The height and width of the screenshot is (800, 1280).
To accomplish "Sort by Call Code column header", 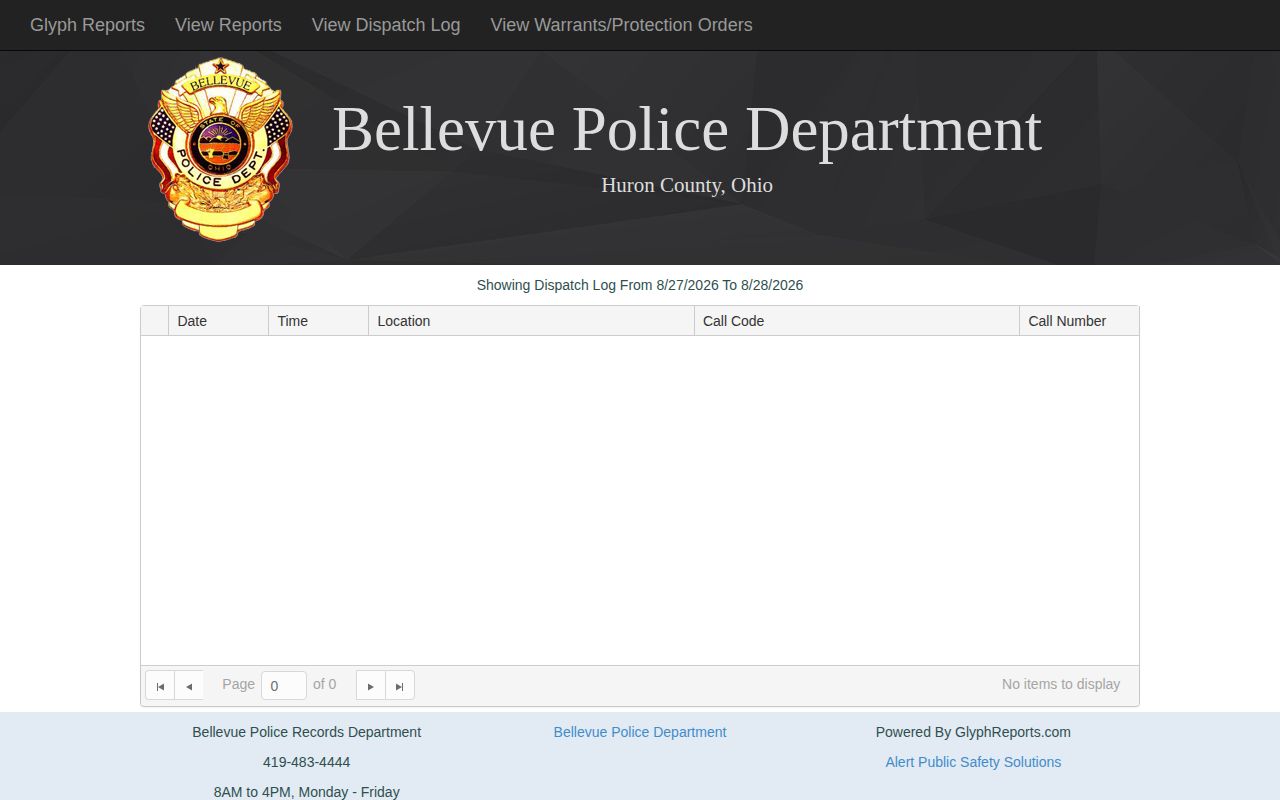I will pos(857,321).
